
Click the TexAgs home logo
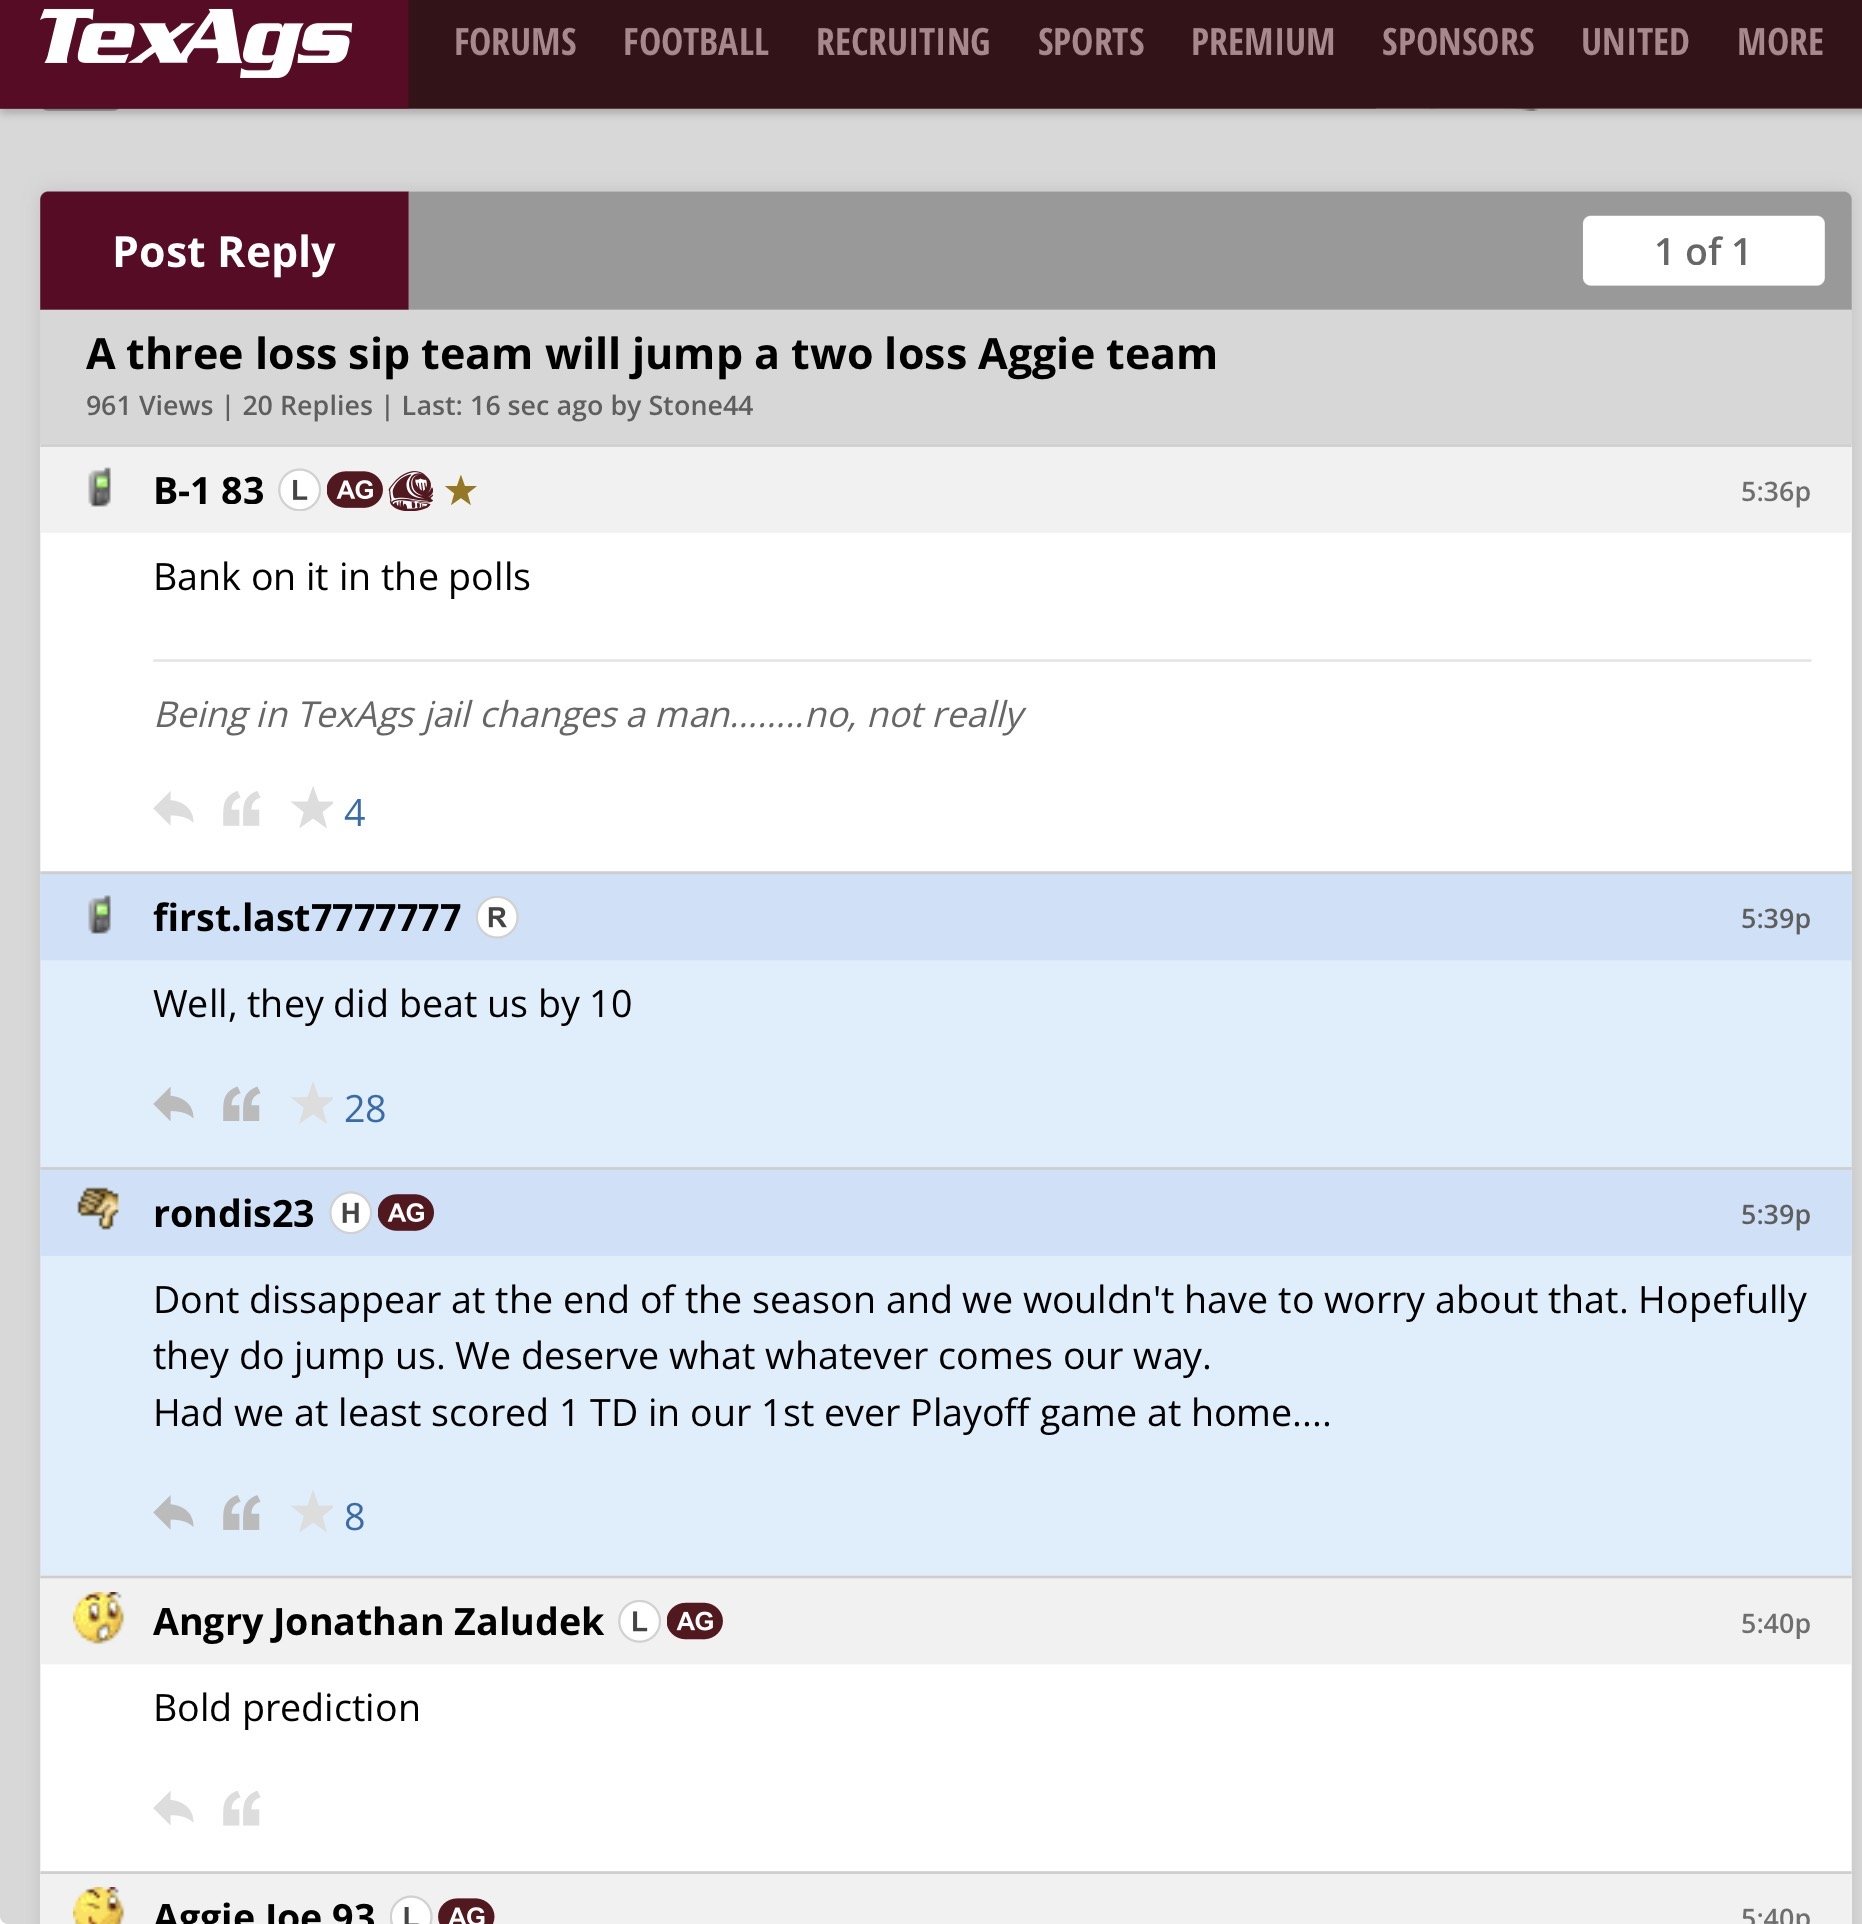coord(196,42)
